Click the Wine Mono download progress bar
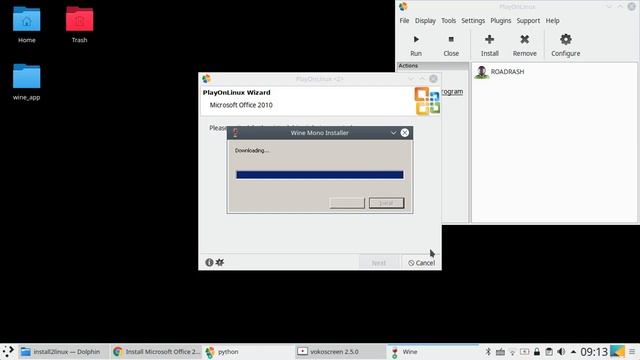640x360 pixels. pyautogui.click(x=320, y=175)
